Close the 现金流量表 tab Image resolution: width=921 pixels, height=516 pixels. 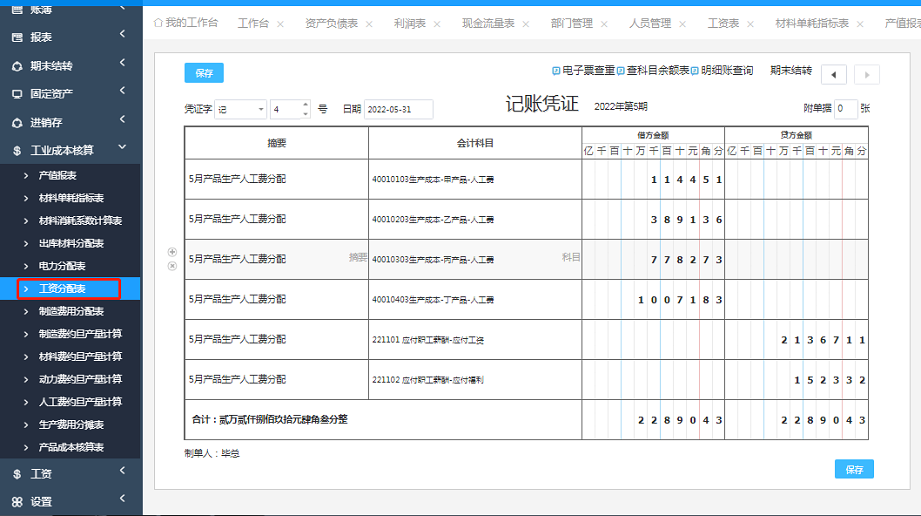526,24
